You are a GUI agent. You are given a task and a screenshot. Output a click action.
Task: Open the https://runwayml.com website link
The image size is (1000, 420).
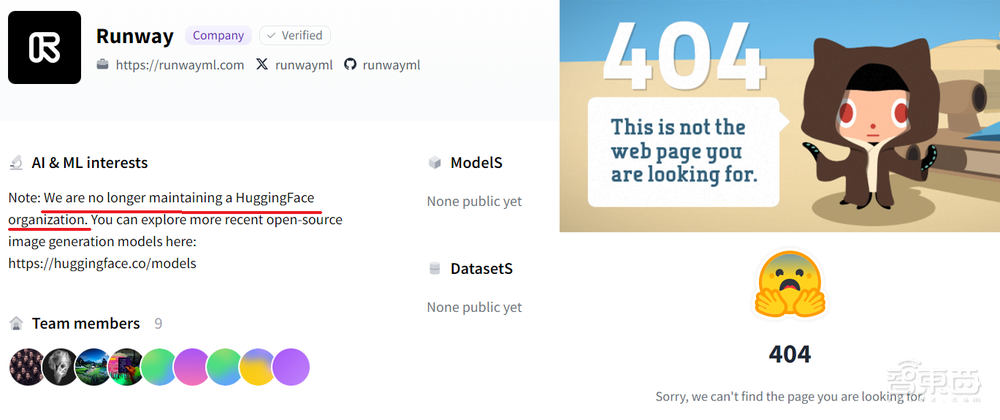[180, 64]
